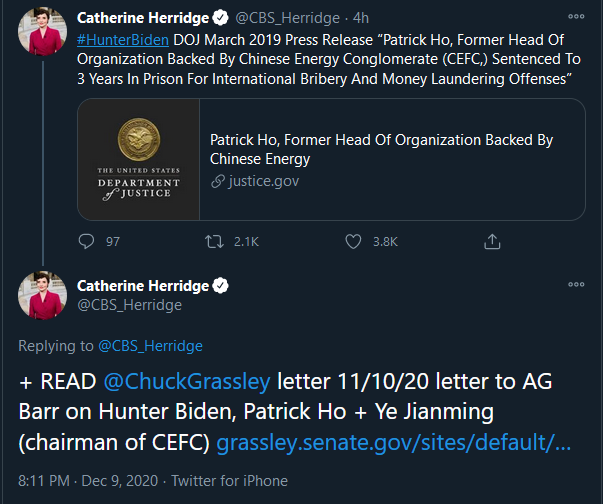Open the @ChuckGrassley mention
603x504 pixels.
tap(187, 381)
